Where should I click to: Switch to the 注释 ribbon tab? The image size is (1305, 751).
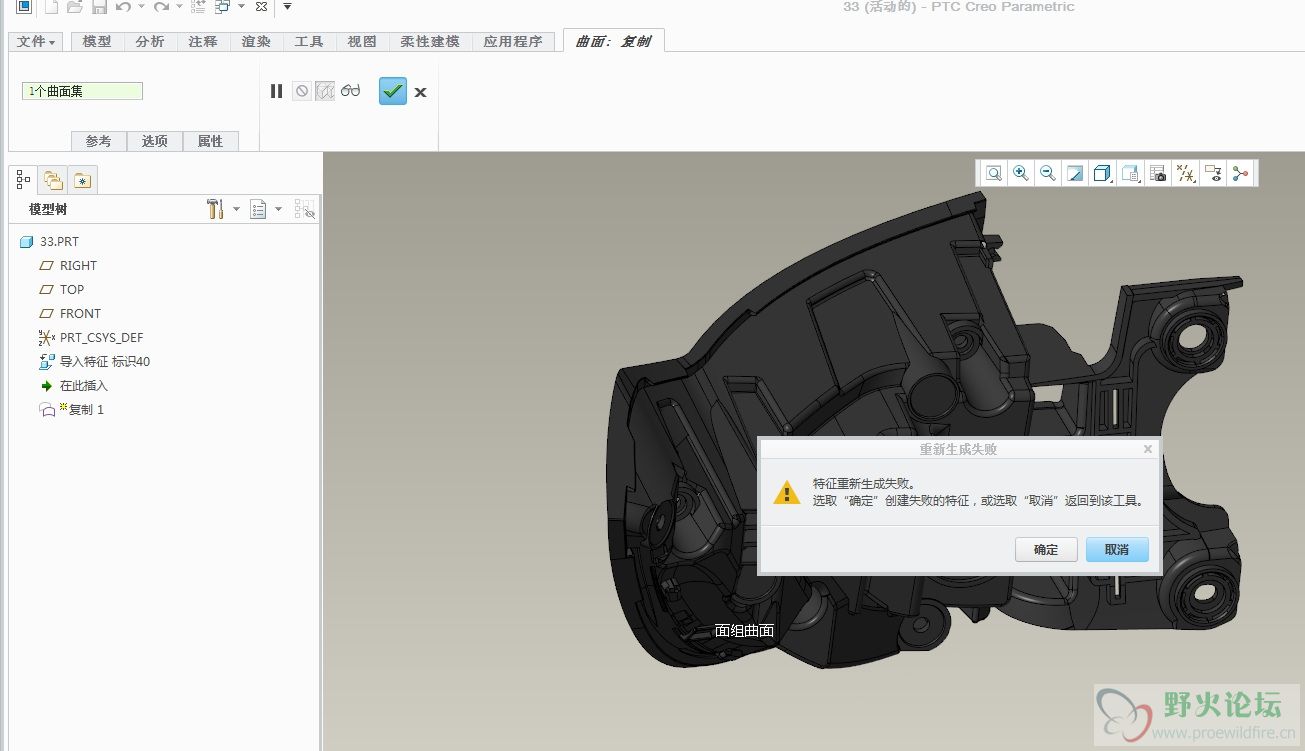pyautogui.click(x=203, y=41)
